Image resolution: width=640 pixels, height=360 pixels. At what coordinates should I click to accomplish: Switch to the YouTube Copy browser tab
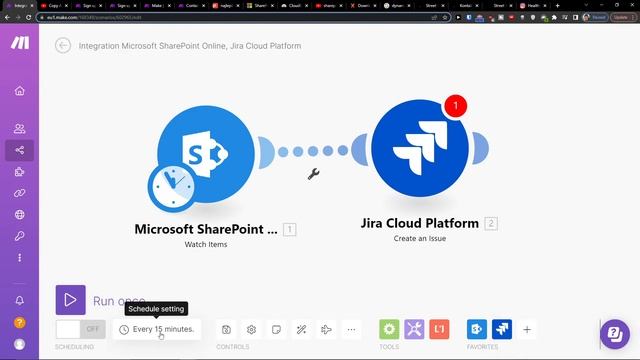pos(54,6)
